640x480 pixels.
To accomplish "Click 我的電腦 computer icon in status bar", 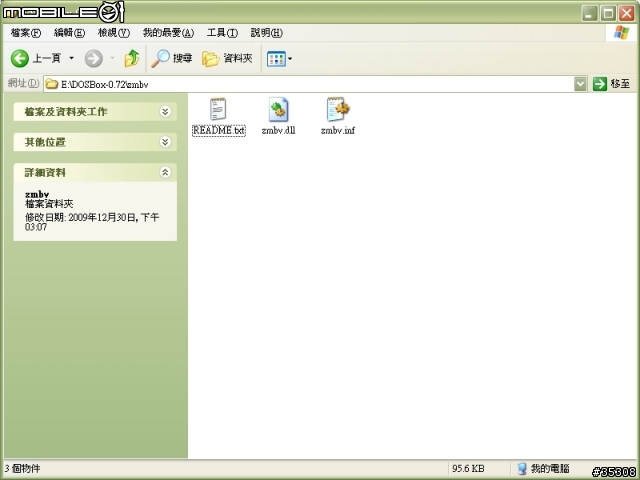I will coord(522,469).
